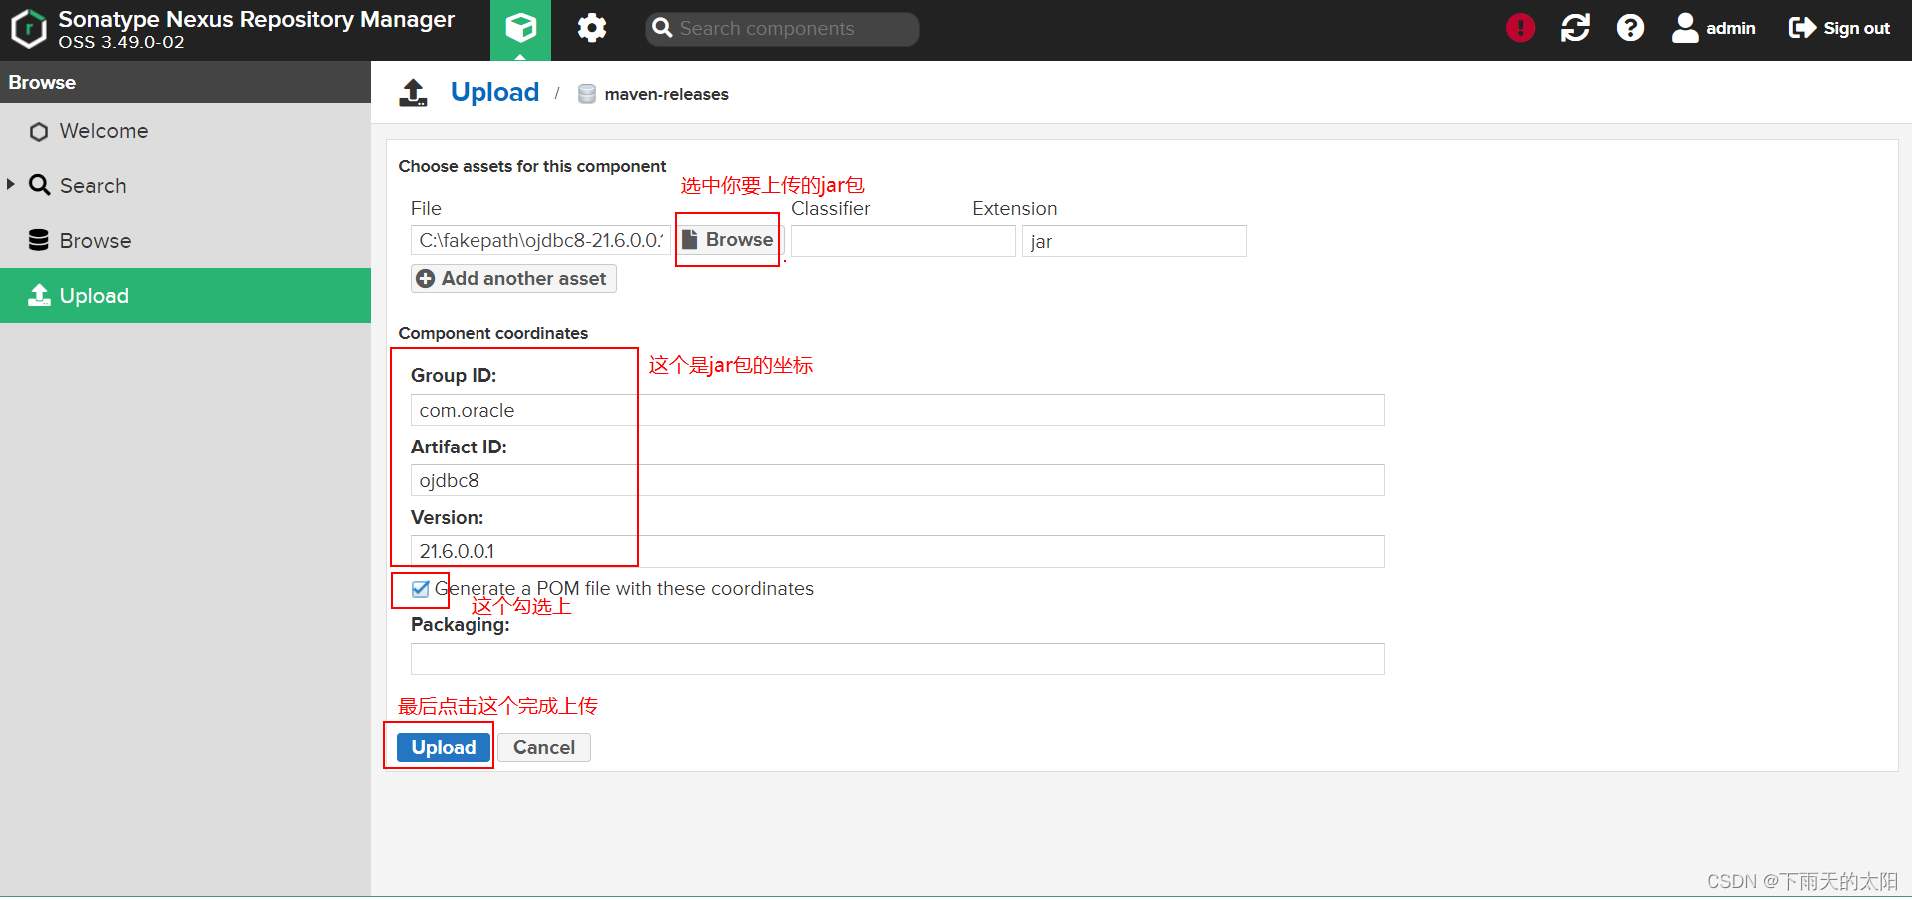
Task: Click Add another asset button
Action: pos(514,279)
